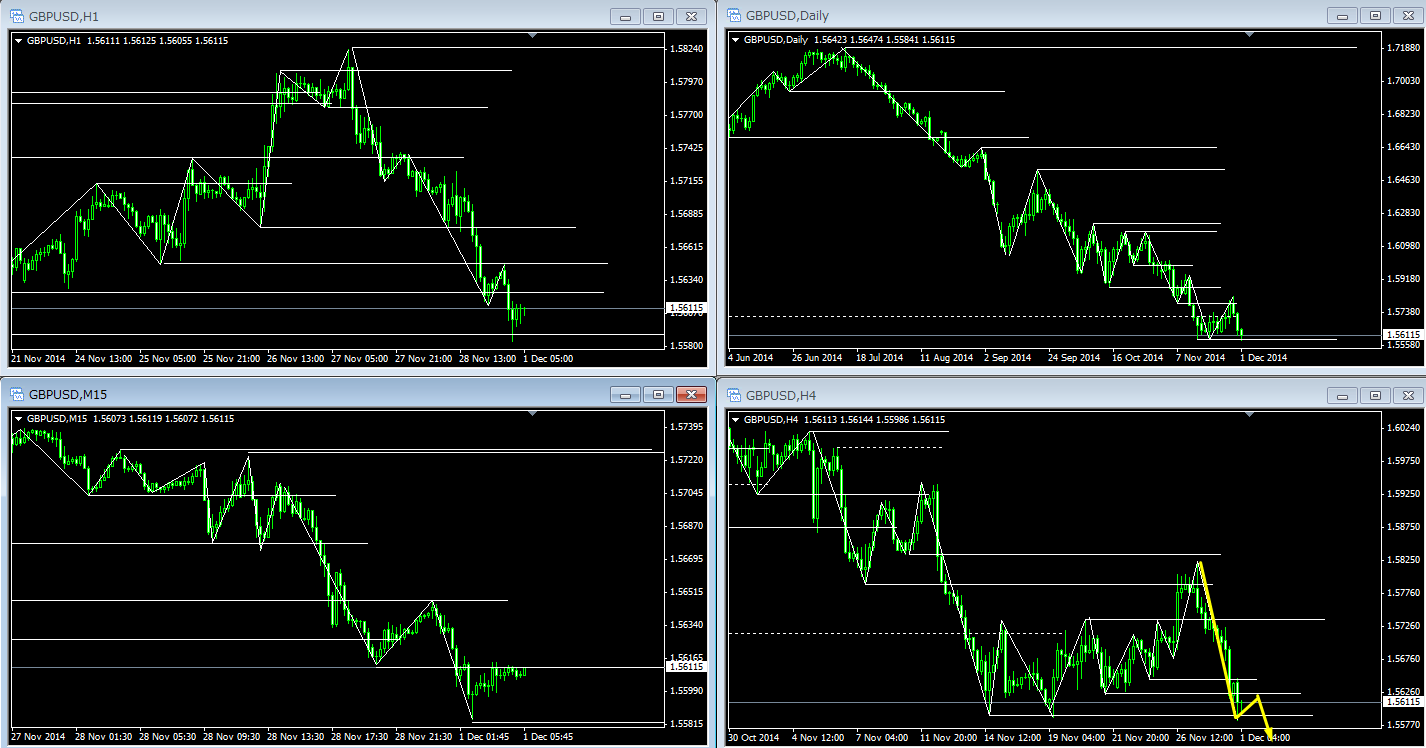Viewport: 1426px width, 748px height.
Task: Maximize the GBPUSD,H4 chart window
Action: 1376,395
